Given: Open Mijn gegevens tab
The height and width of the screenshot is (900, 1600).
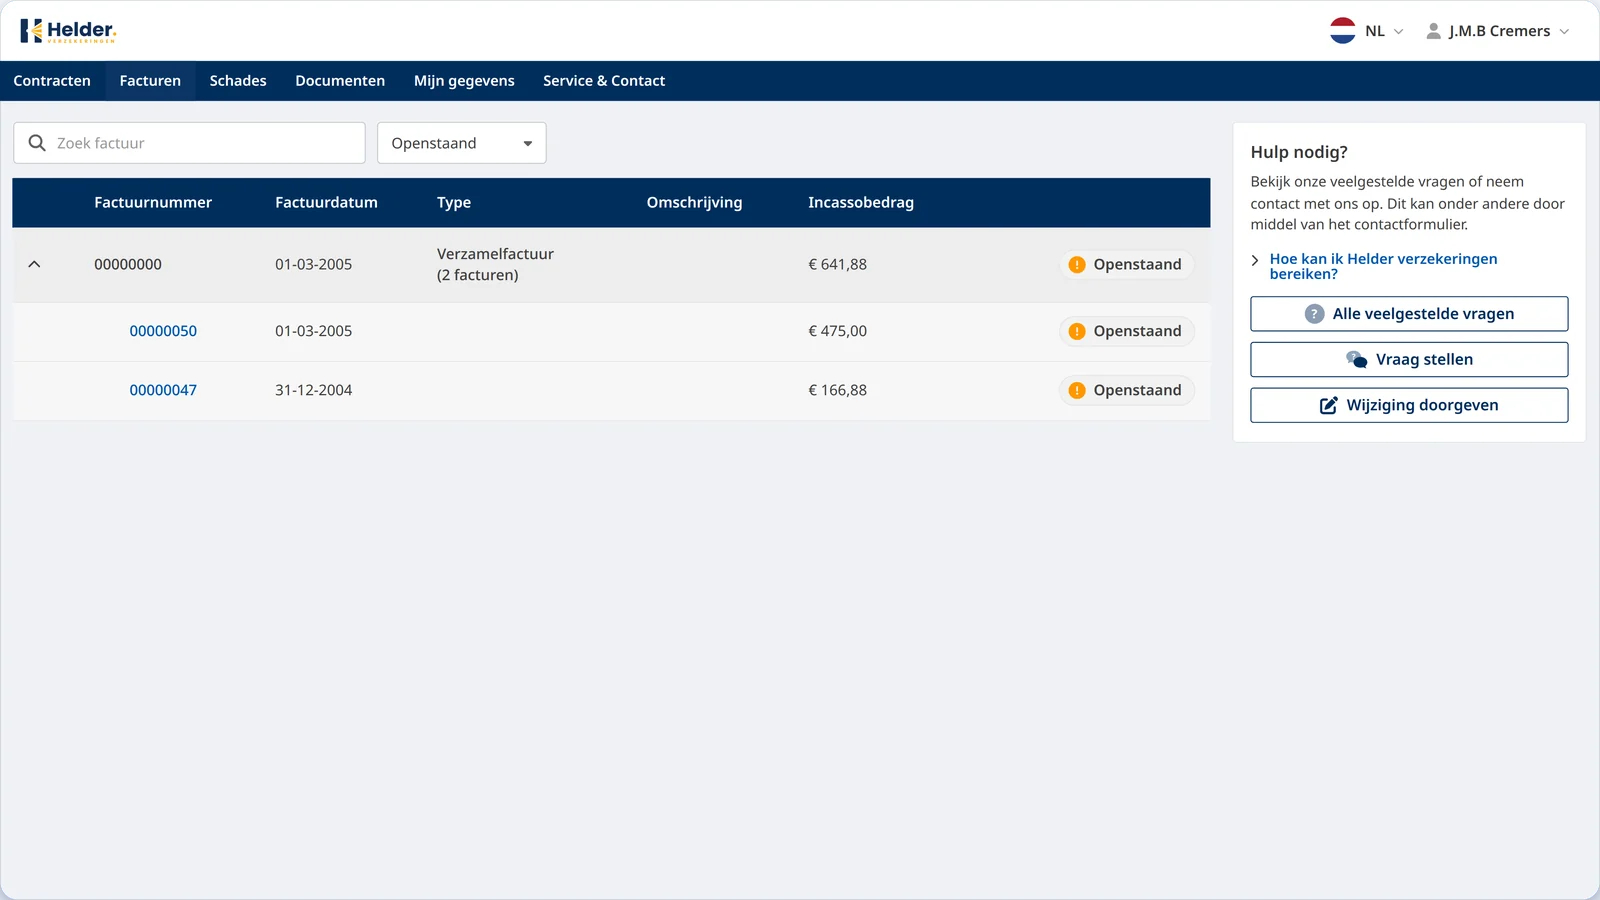Looking at the screenshot, I should [x=464, y=81].
